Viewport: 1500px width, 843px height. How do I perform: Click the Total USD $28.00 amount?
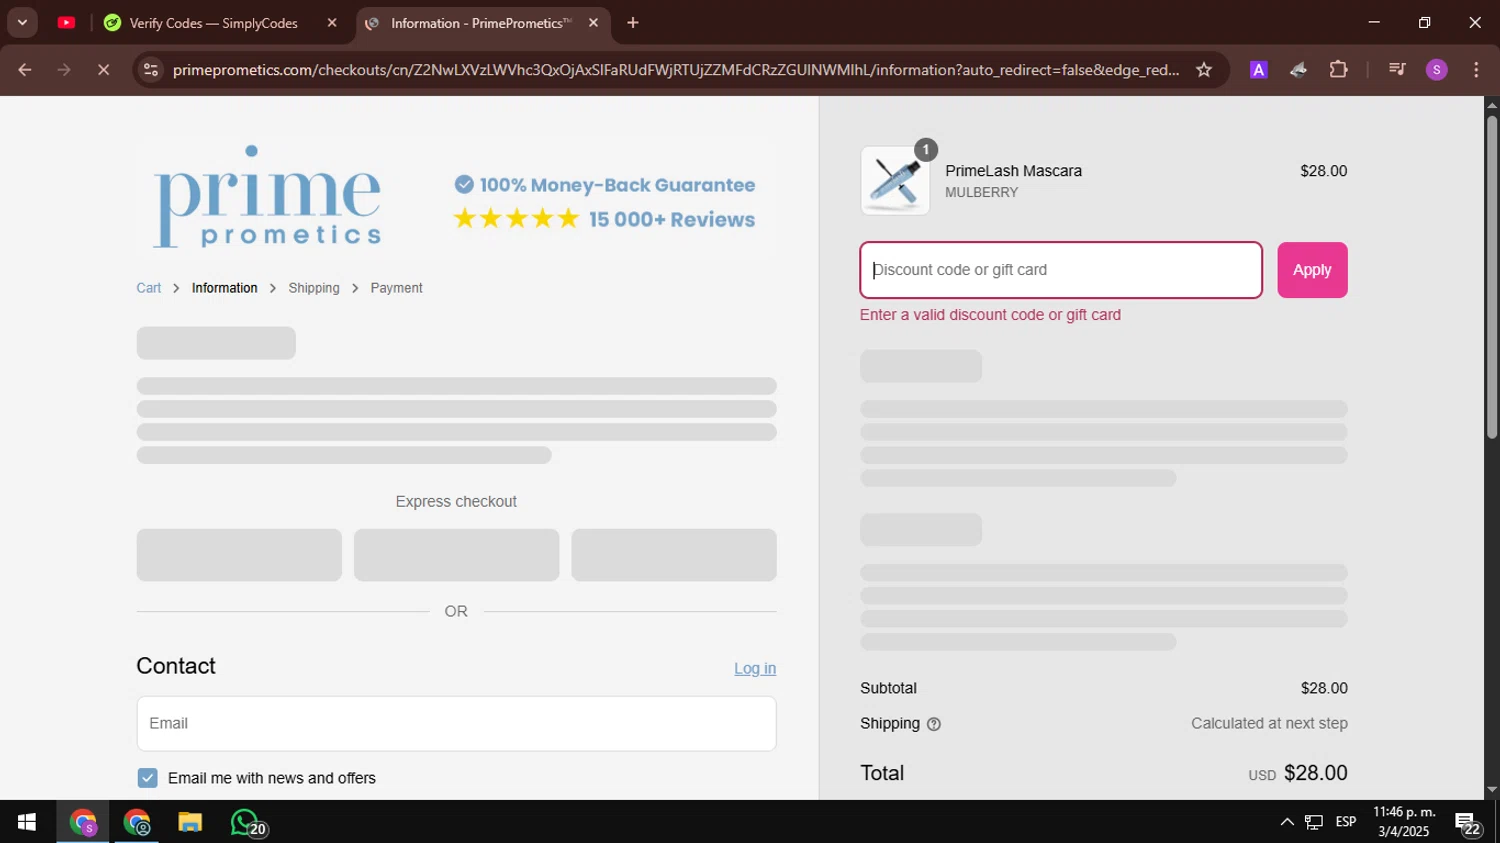tap(1298, 773)
